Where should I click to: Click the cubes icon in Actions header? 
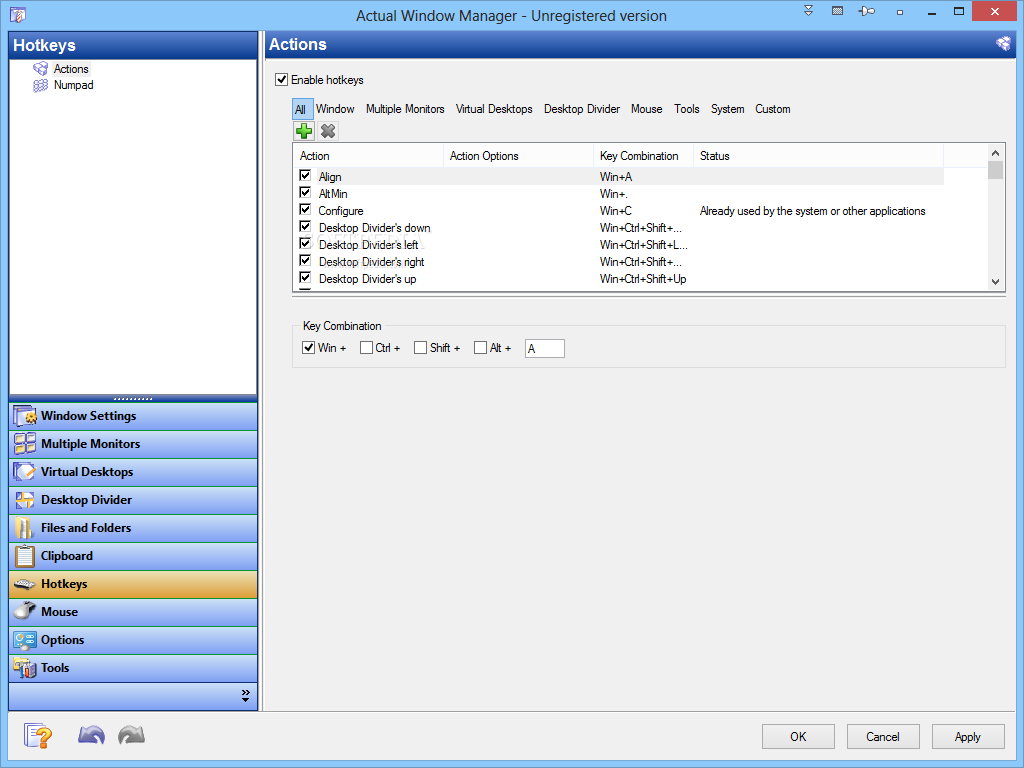tap(1003, 44)
